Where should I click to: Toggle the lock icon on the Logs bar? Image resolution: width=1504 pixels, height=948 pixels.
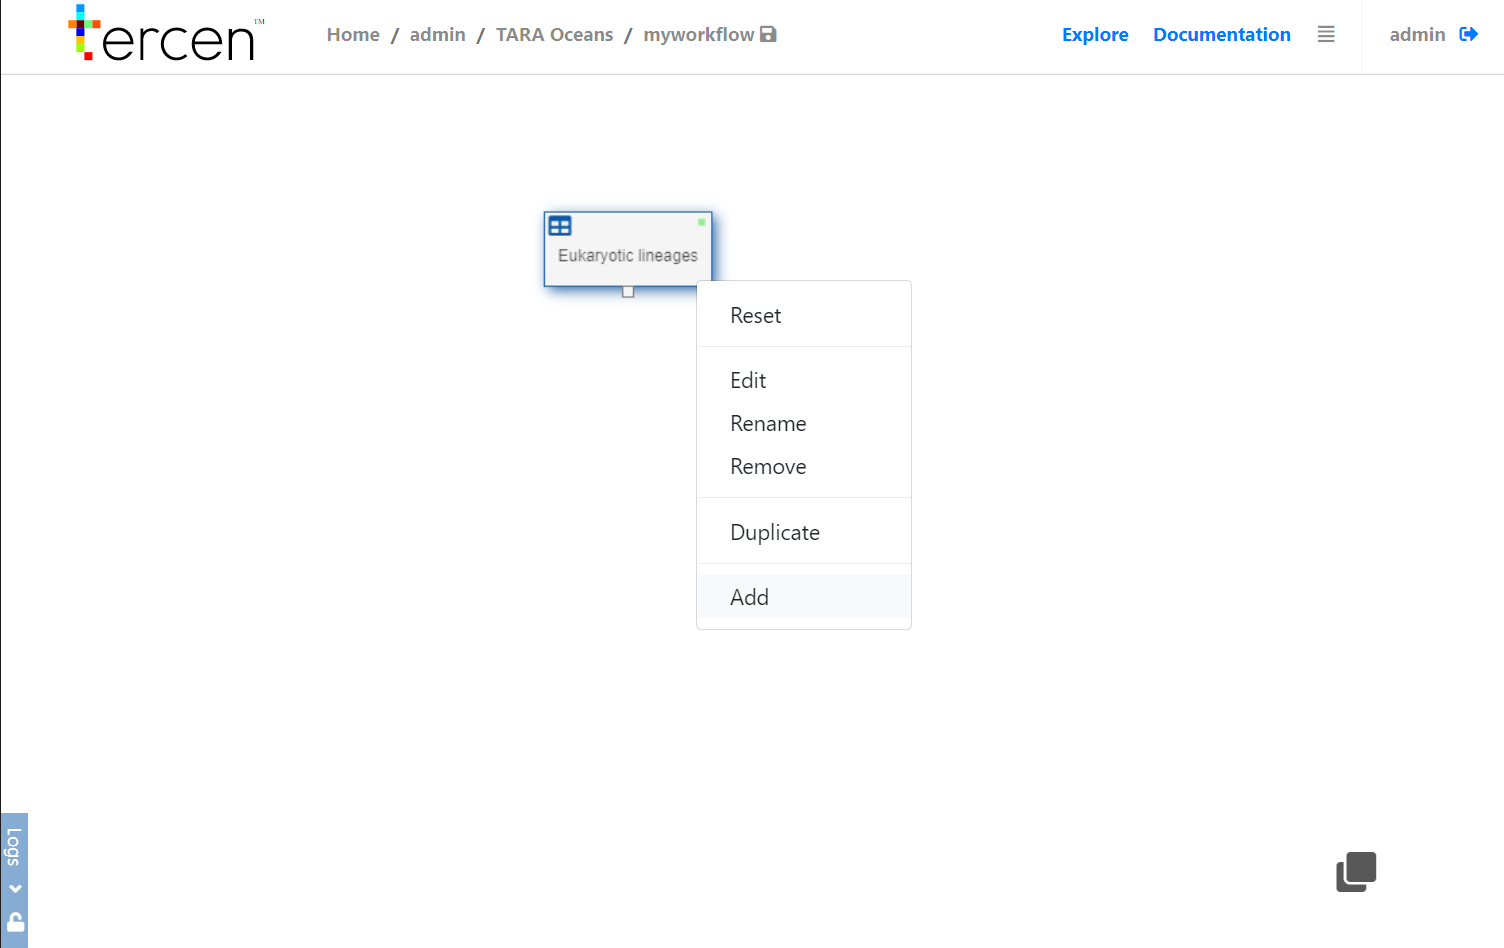coord(15,921)
